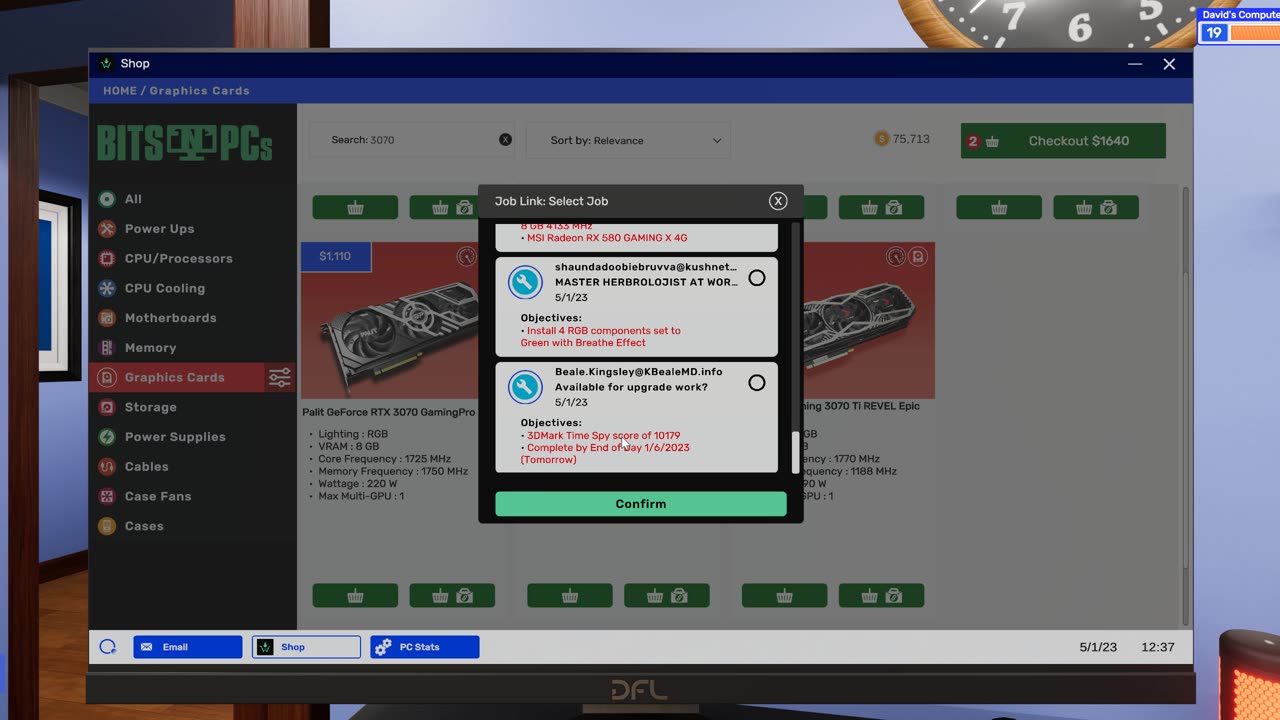Add 3070 Ti REVEL Epic with job link
Image resolution: width=1280 pixels, height=720 pixels.
pos(881,596)
